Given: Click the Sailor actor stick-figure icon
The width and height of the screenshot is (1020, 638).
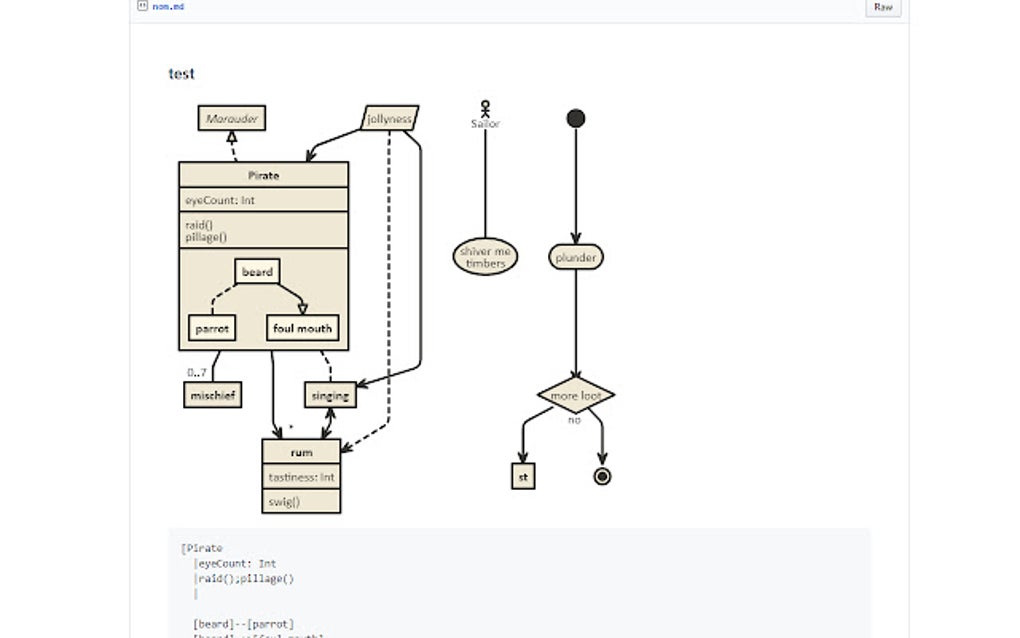Looking at the screenshot, I should [x=485, y=109].
